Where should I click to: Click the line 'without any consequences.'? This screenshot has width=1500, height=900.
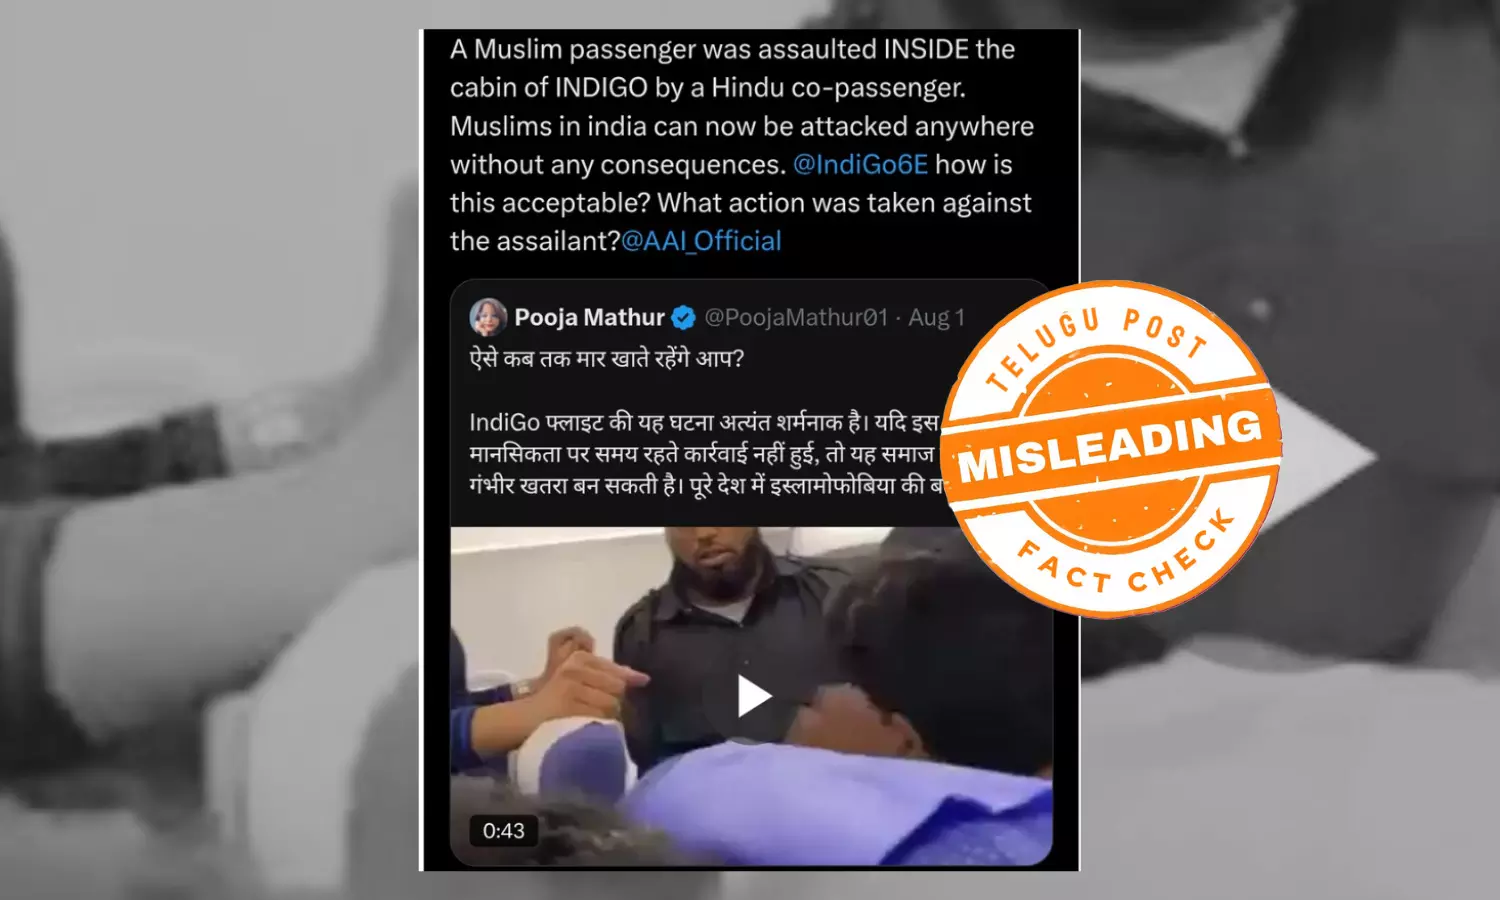tap(617, 164)
